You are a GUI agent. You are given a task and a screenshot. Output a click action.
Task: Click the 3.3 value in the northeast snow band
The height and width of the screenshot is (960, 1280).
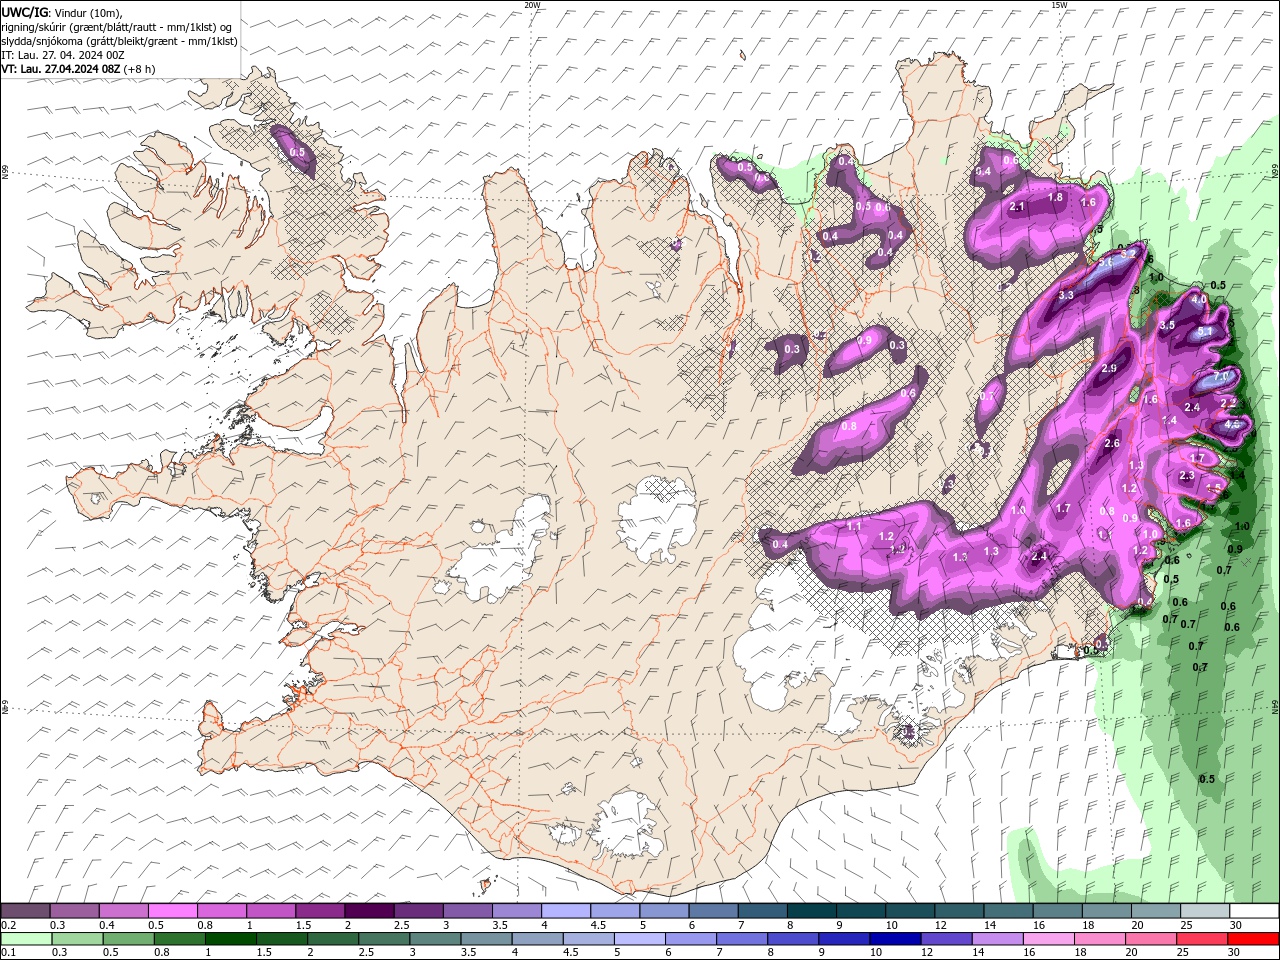click(x=1066, y=295)
